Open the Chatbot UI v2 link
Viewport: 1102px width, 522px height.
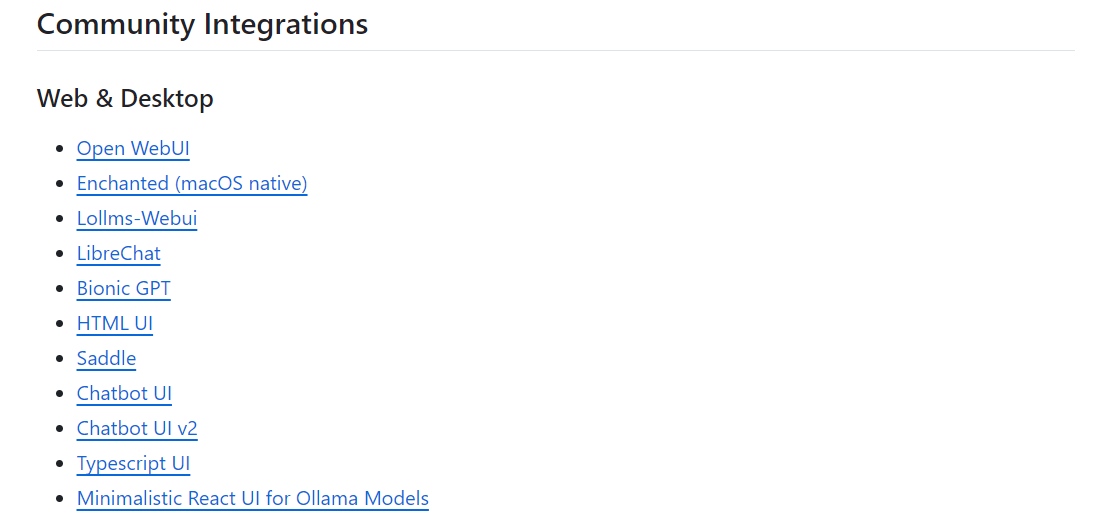[137, 429]
